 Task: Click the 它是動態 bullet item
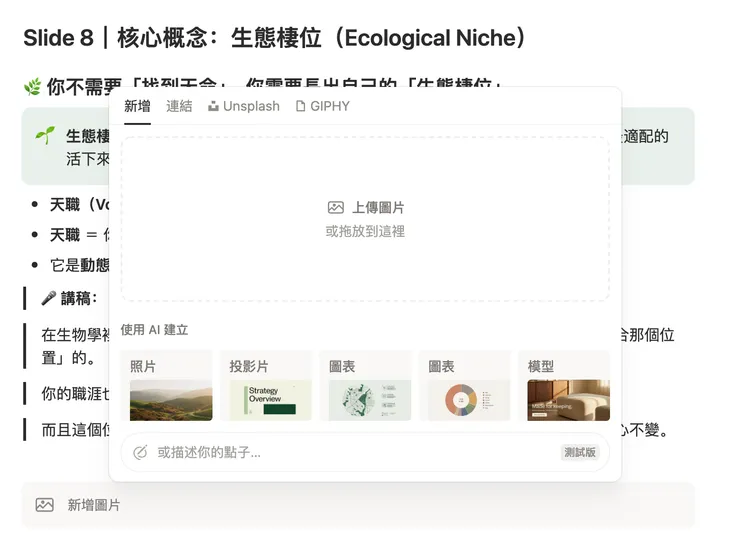point(80,265)
